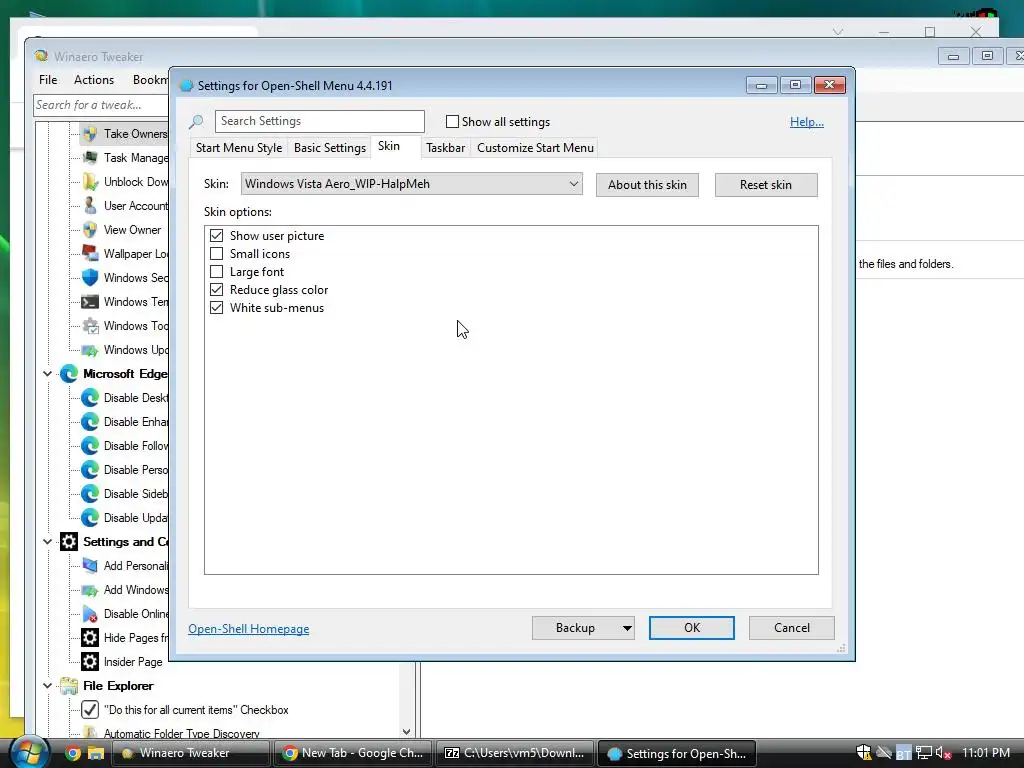Uncheck the White sub-menus option
1024x768 pixels.
click(x=216, y=308)
